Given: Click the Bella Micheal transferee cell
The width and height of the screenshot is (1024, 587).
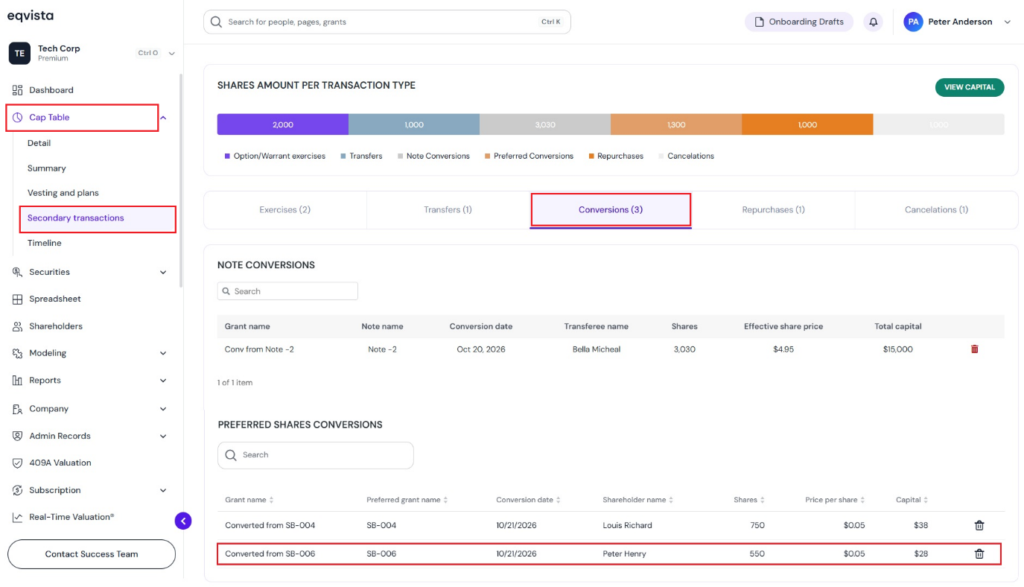Looking at the screenshot, I should [596, 349].
